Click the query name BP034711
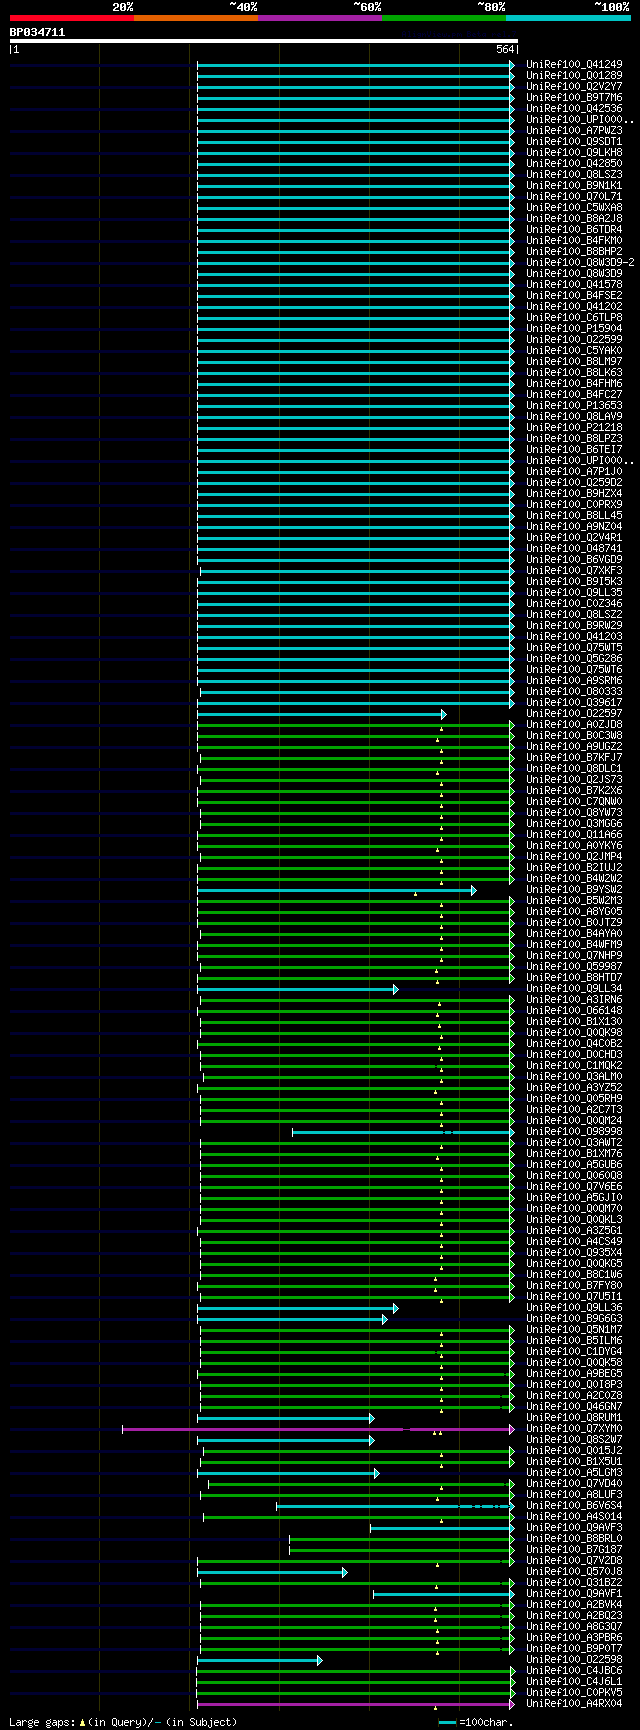 coord(37,32)
